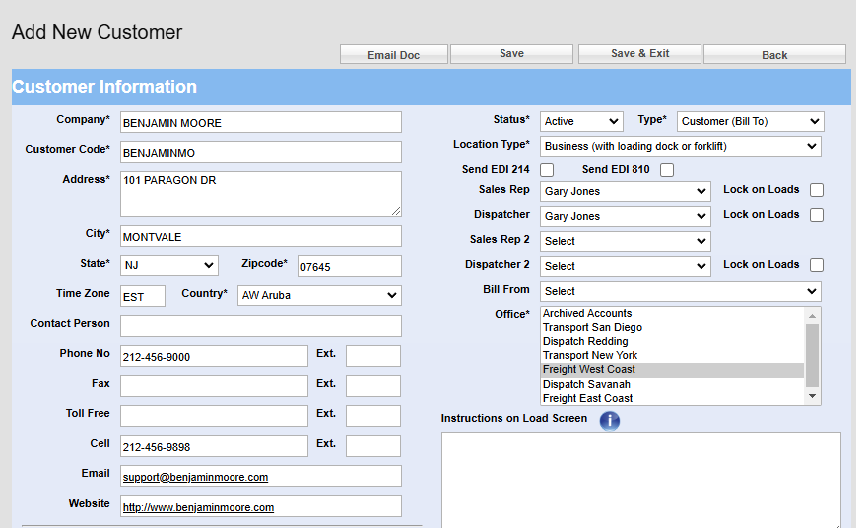856x528 pixels.
Task: Enable Lock on Loads for Dispatcher 2
Action: [817, 265]
